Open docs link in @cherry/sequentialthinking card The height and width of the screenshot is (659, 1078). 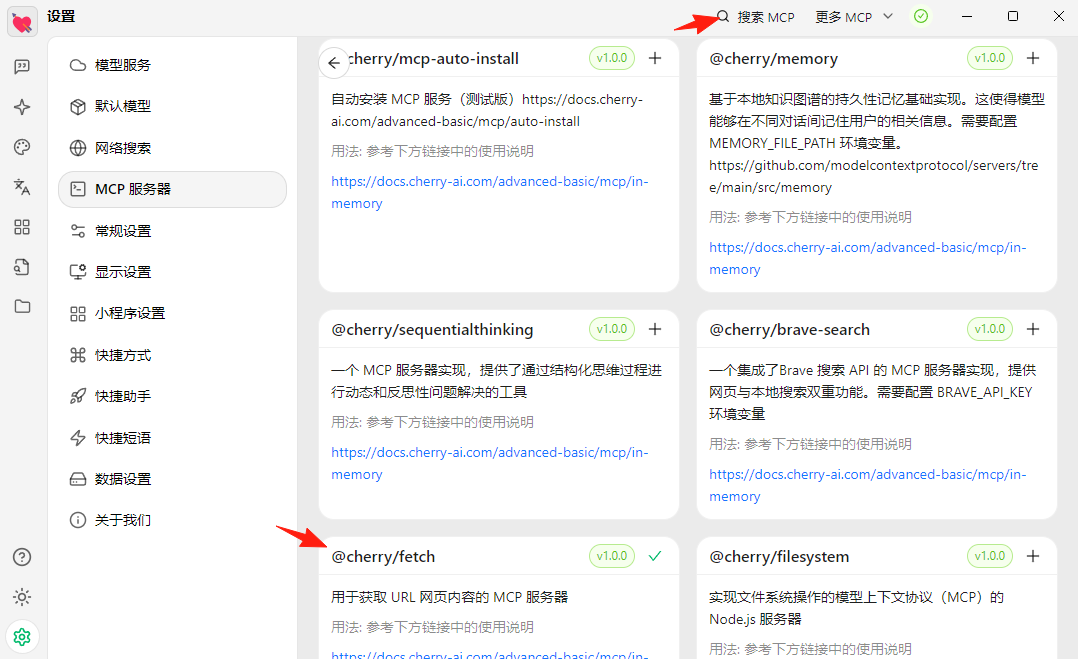[490, 463]
